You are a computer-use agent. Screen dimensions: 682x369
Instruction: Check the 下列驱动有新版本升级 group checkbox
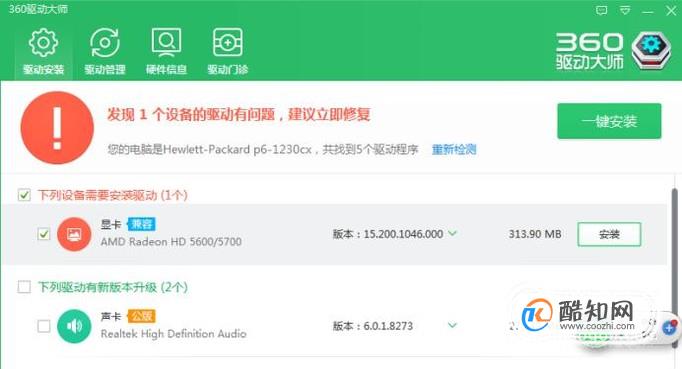pyautogui.click(x=24, y=287)
